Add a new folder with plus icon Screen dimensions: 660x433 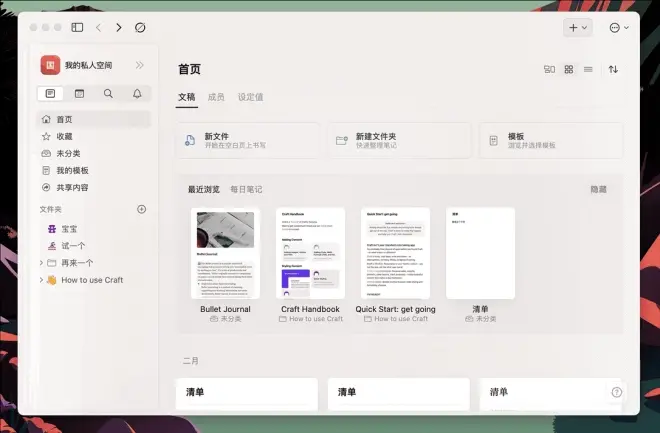click(141, 209)
